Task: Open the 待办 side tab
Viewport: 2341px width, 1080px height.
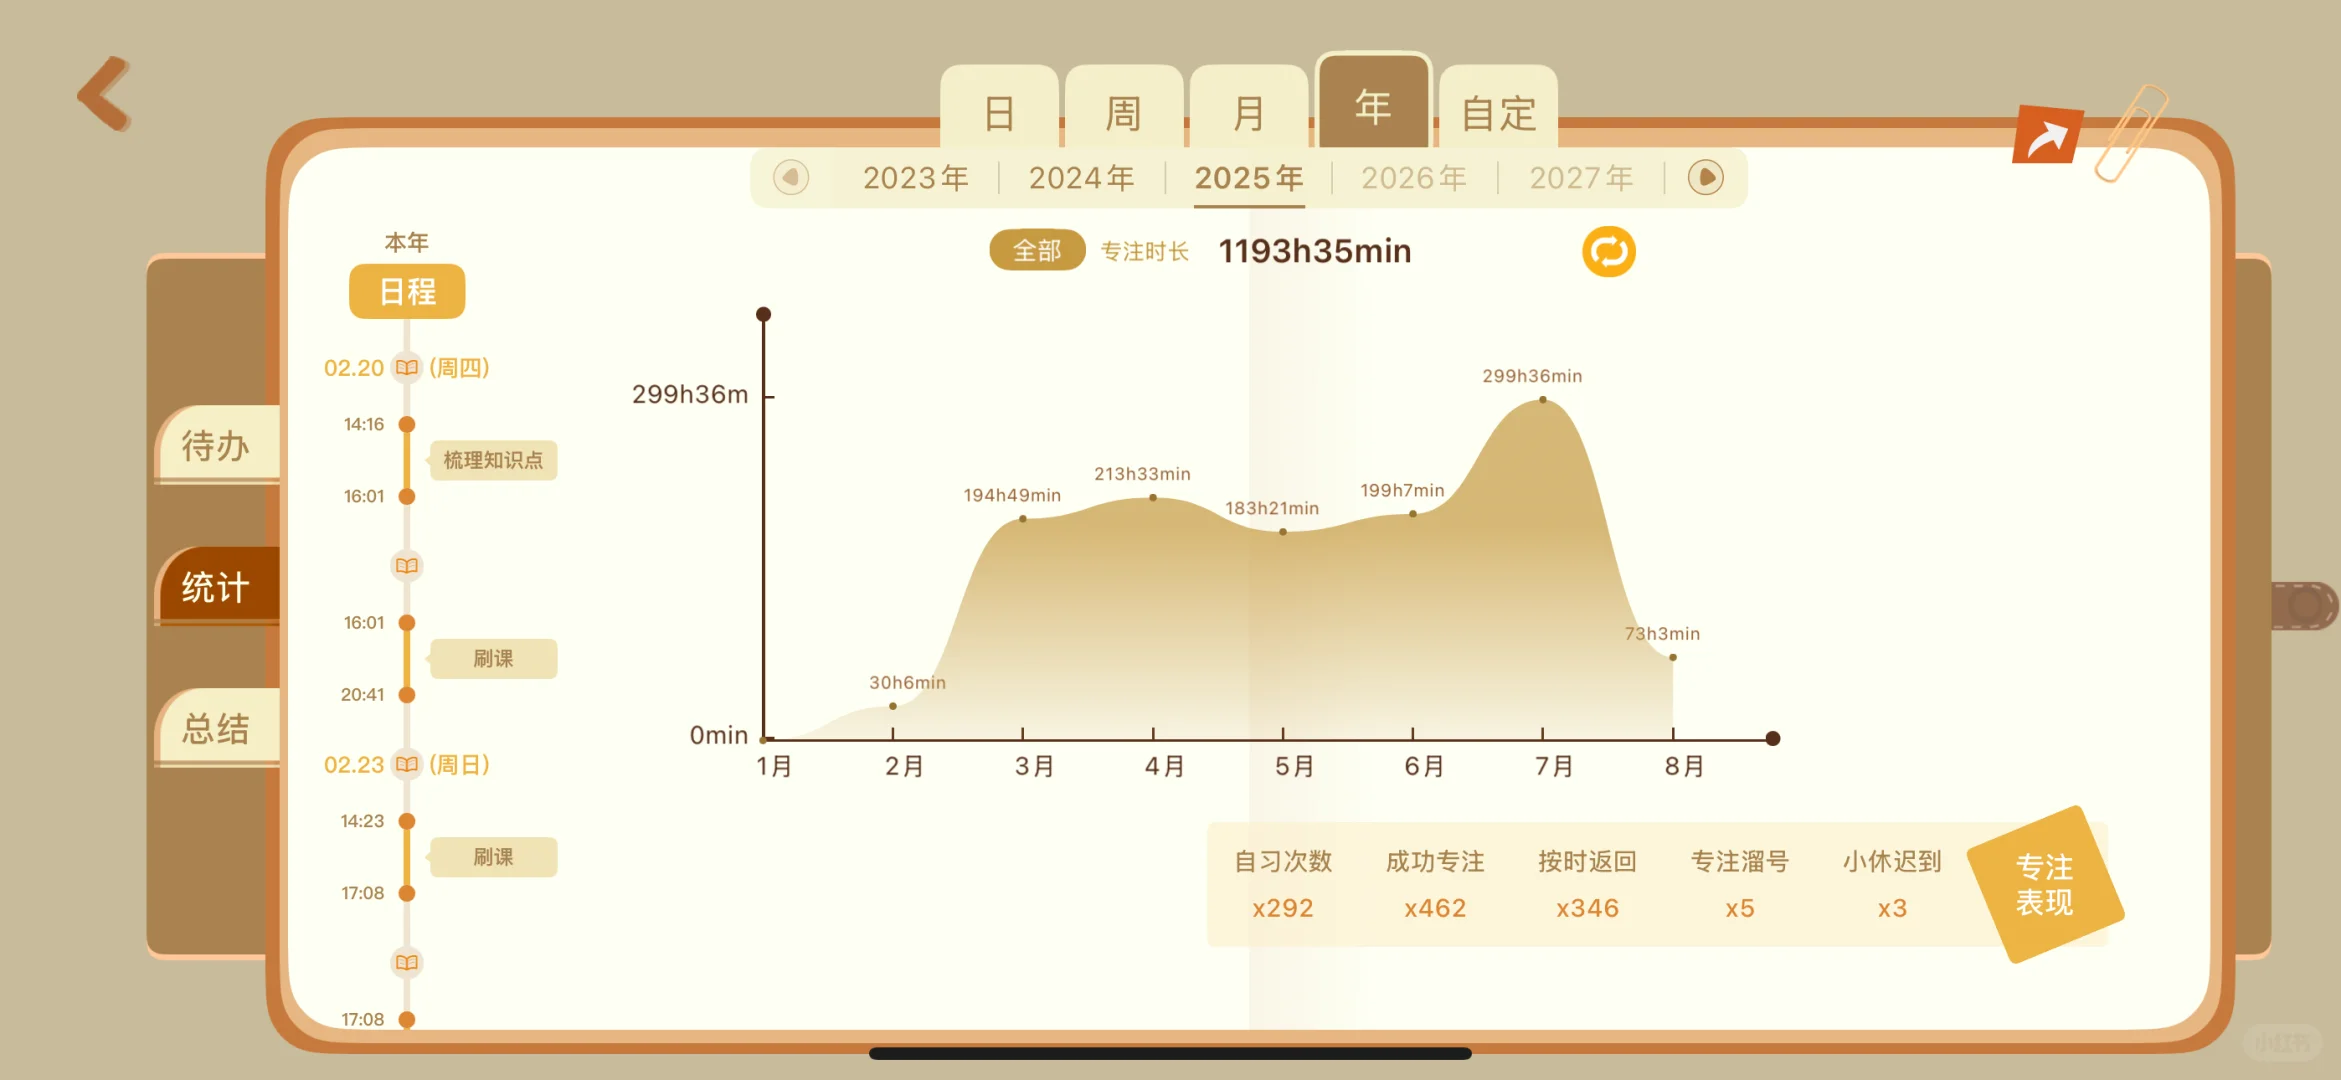Action: pos(216,446)
